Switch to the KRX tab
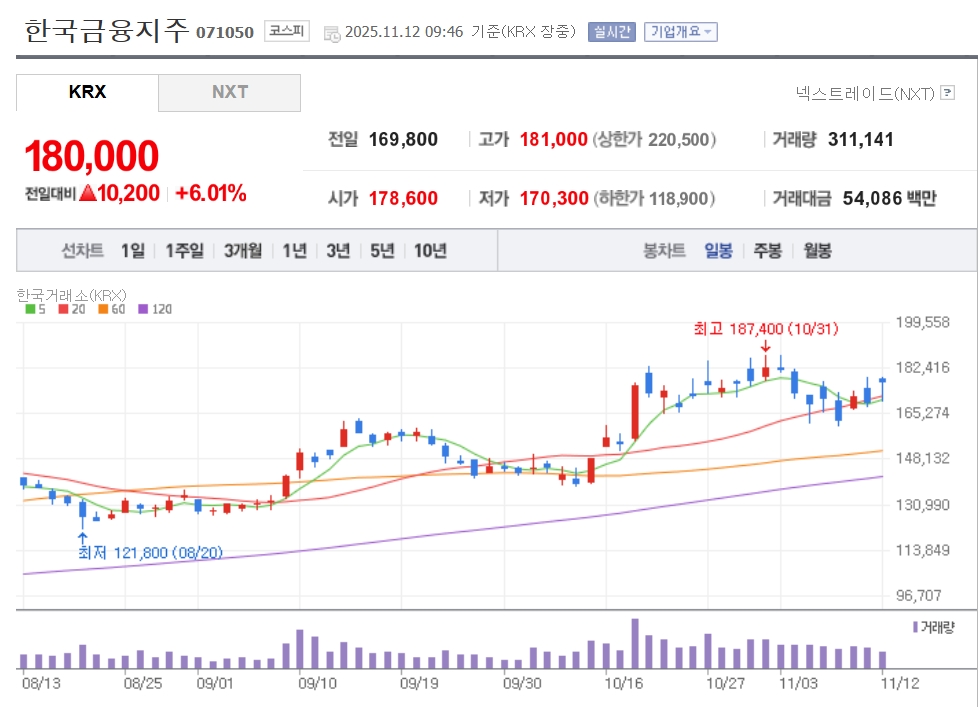 click(87, 92)
